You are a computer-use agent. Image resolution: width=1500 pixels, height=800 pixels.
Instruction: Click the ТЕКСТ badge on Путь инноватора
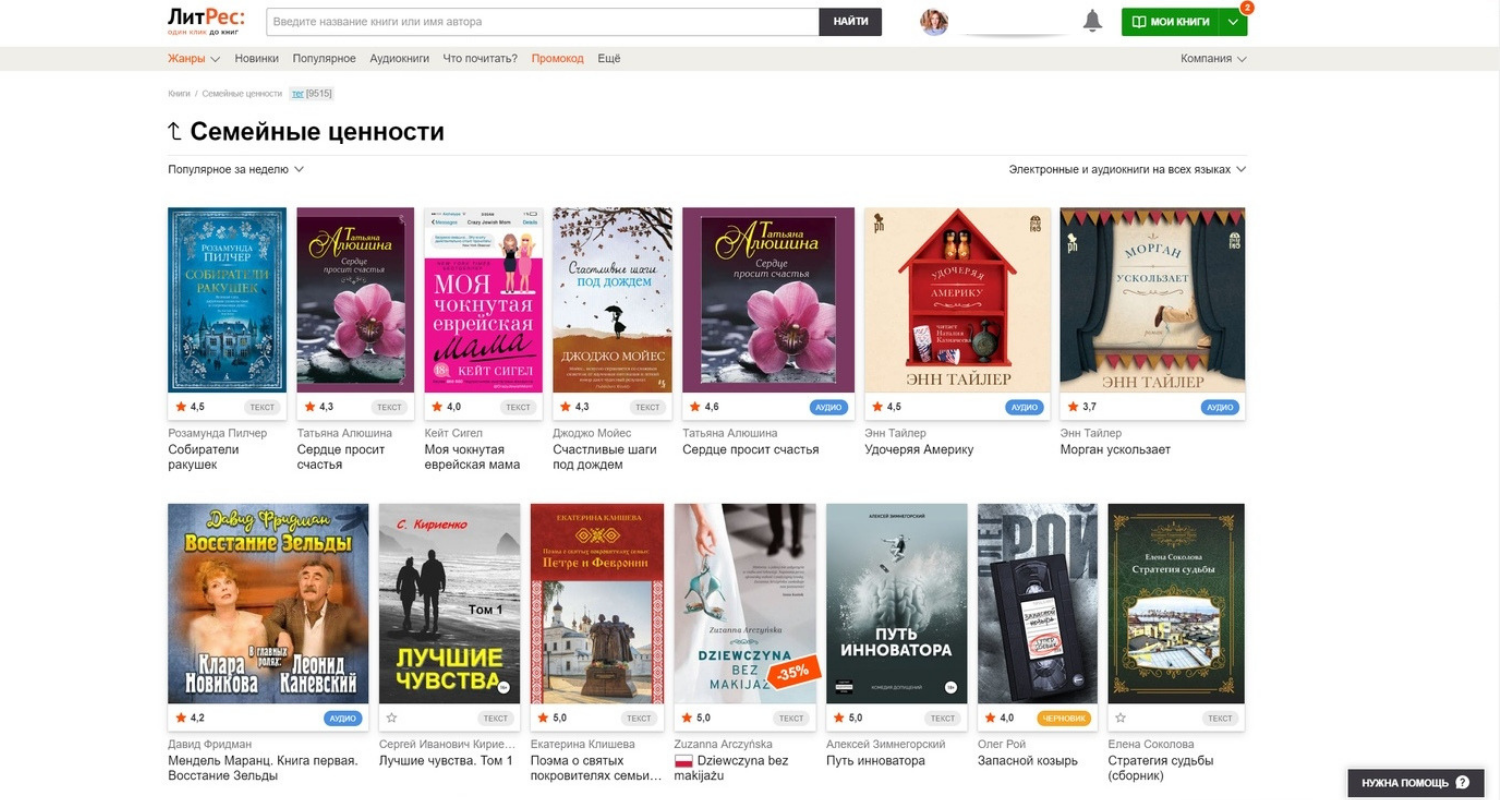(942, 718)
